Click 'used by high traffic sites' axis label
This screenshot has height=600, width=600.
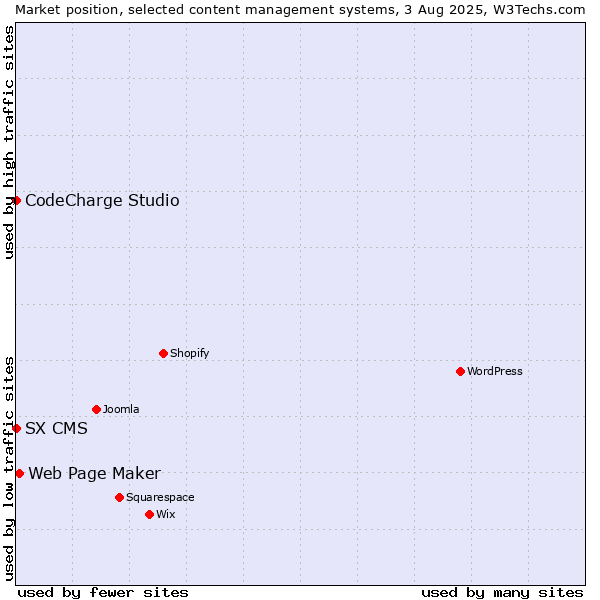8,142
